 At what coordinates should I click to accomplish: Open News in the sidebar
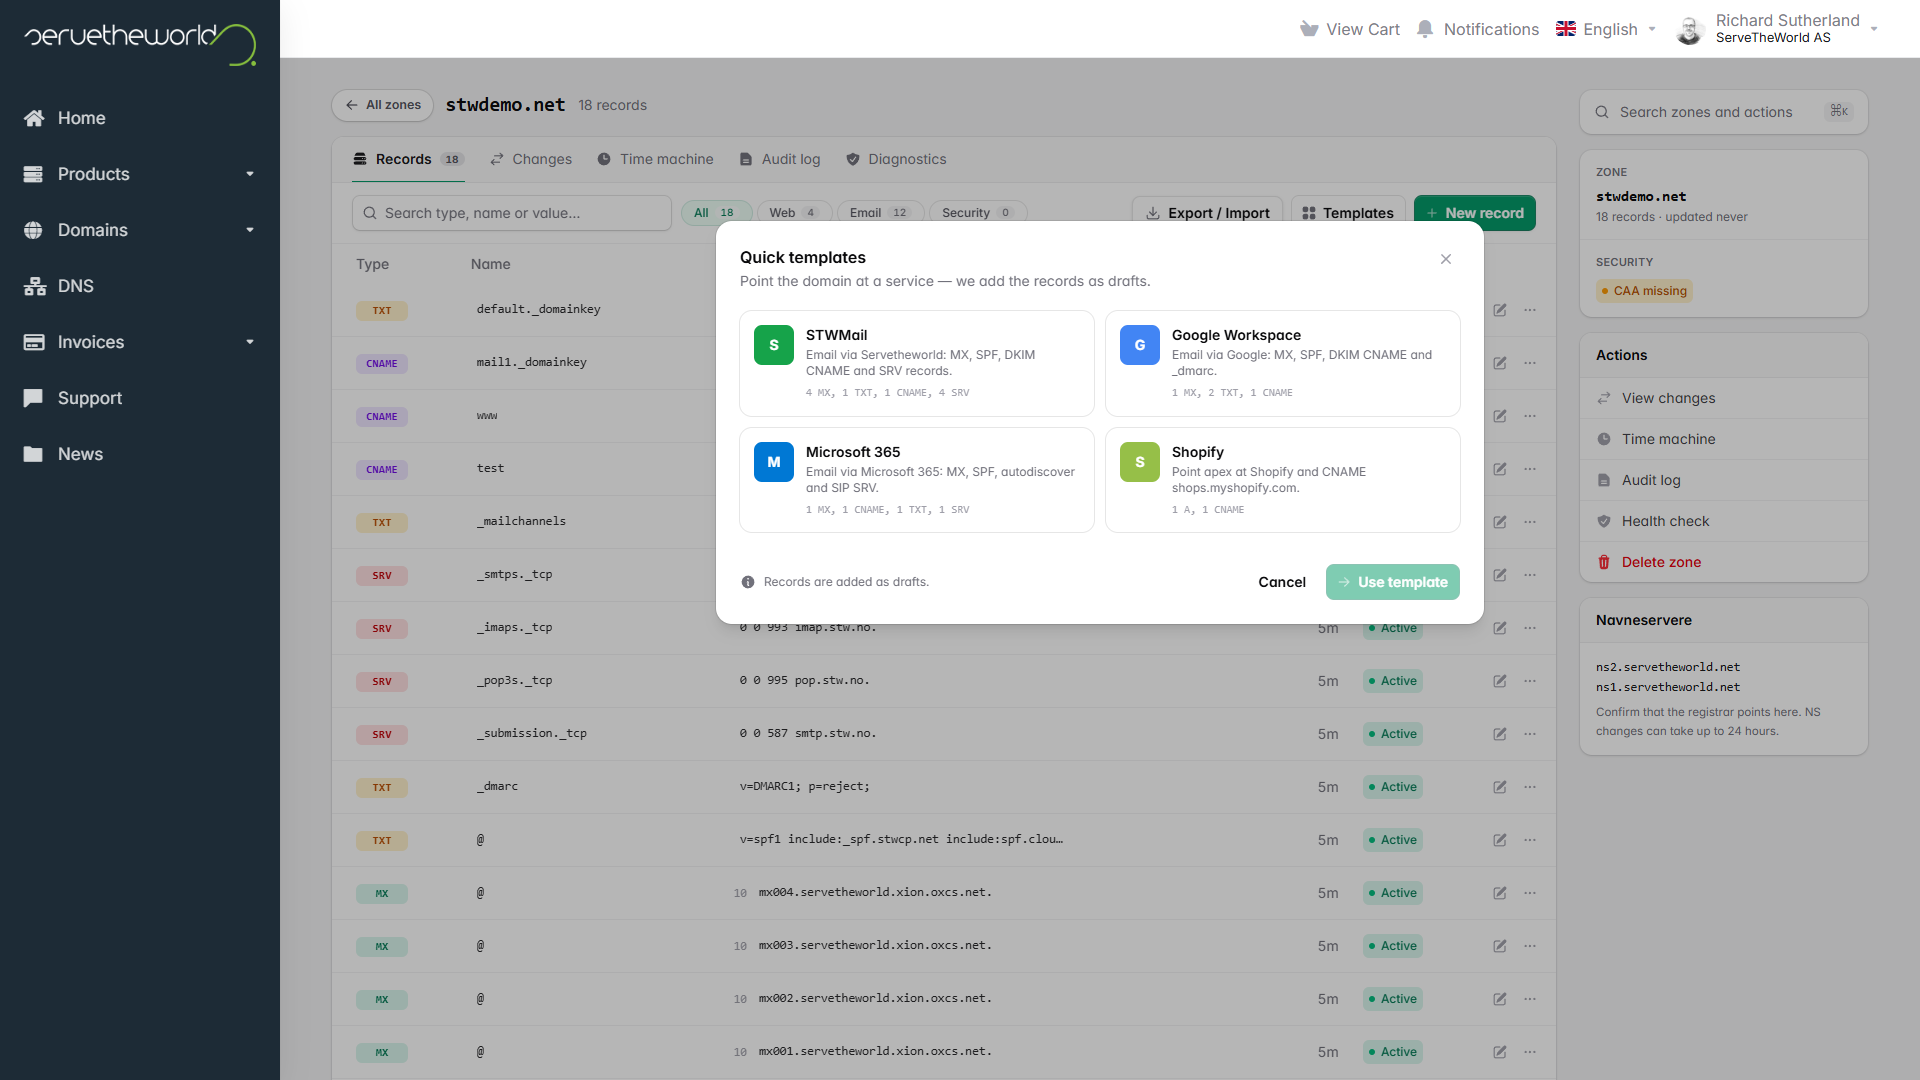[x=140, y=454]
